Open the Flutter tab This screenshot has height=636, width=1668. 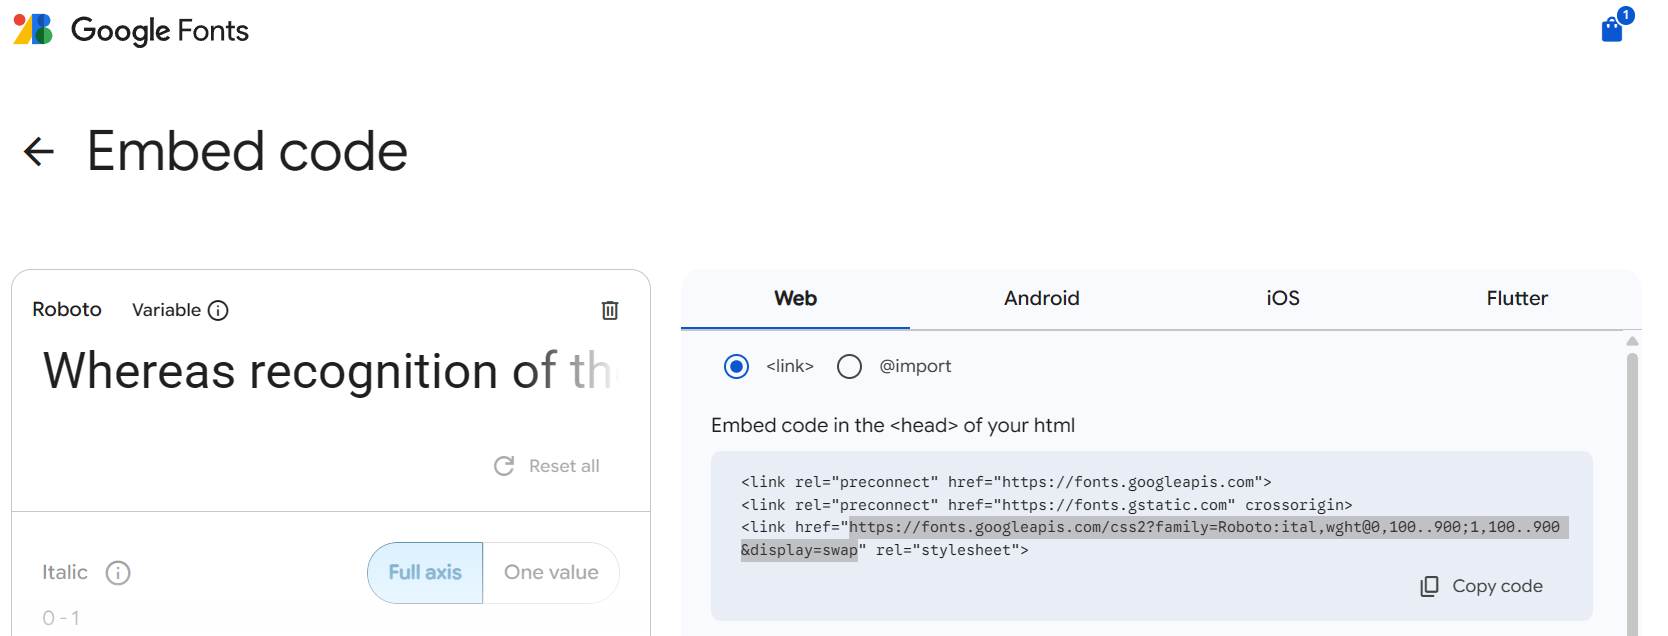(1516, 299)
